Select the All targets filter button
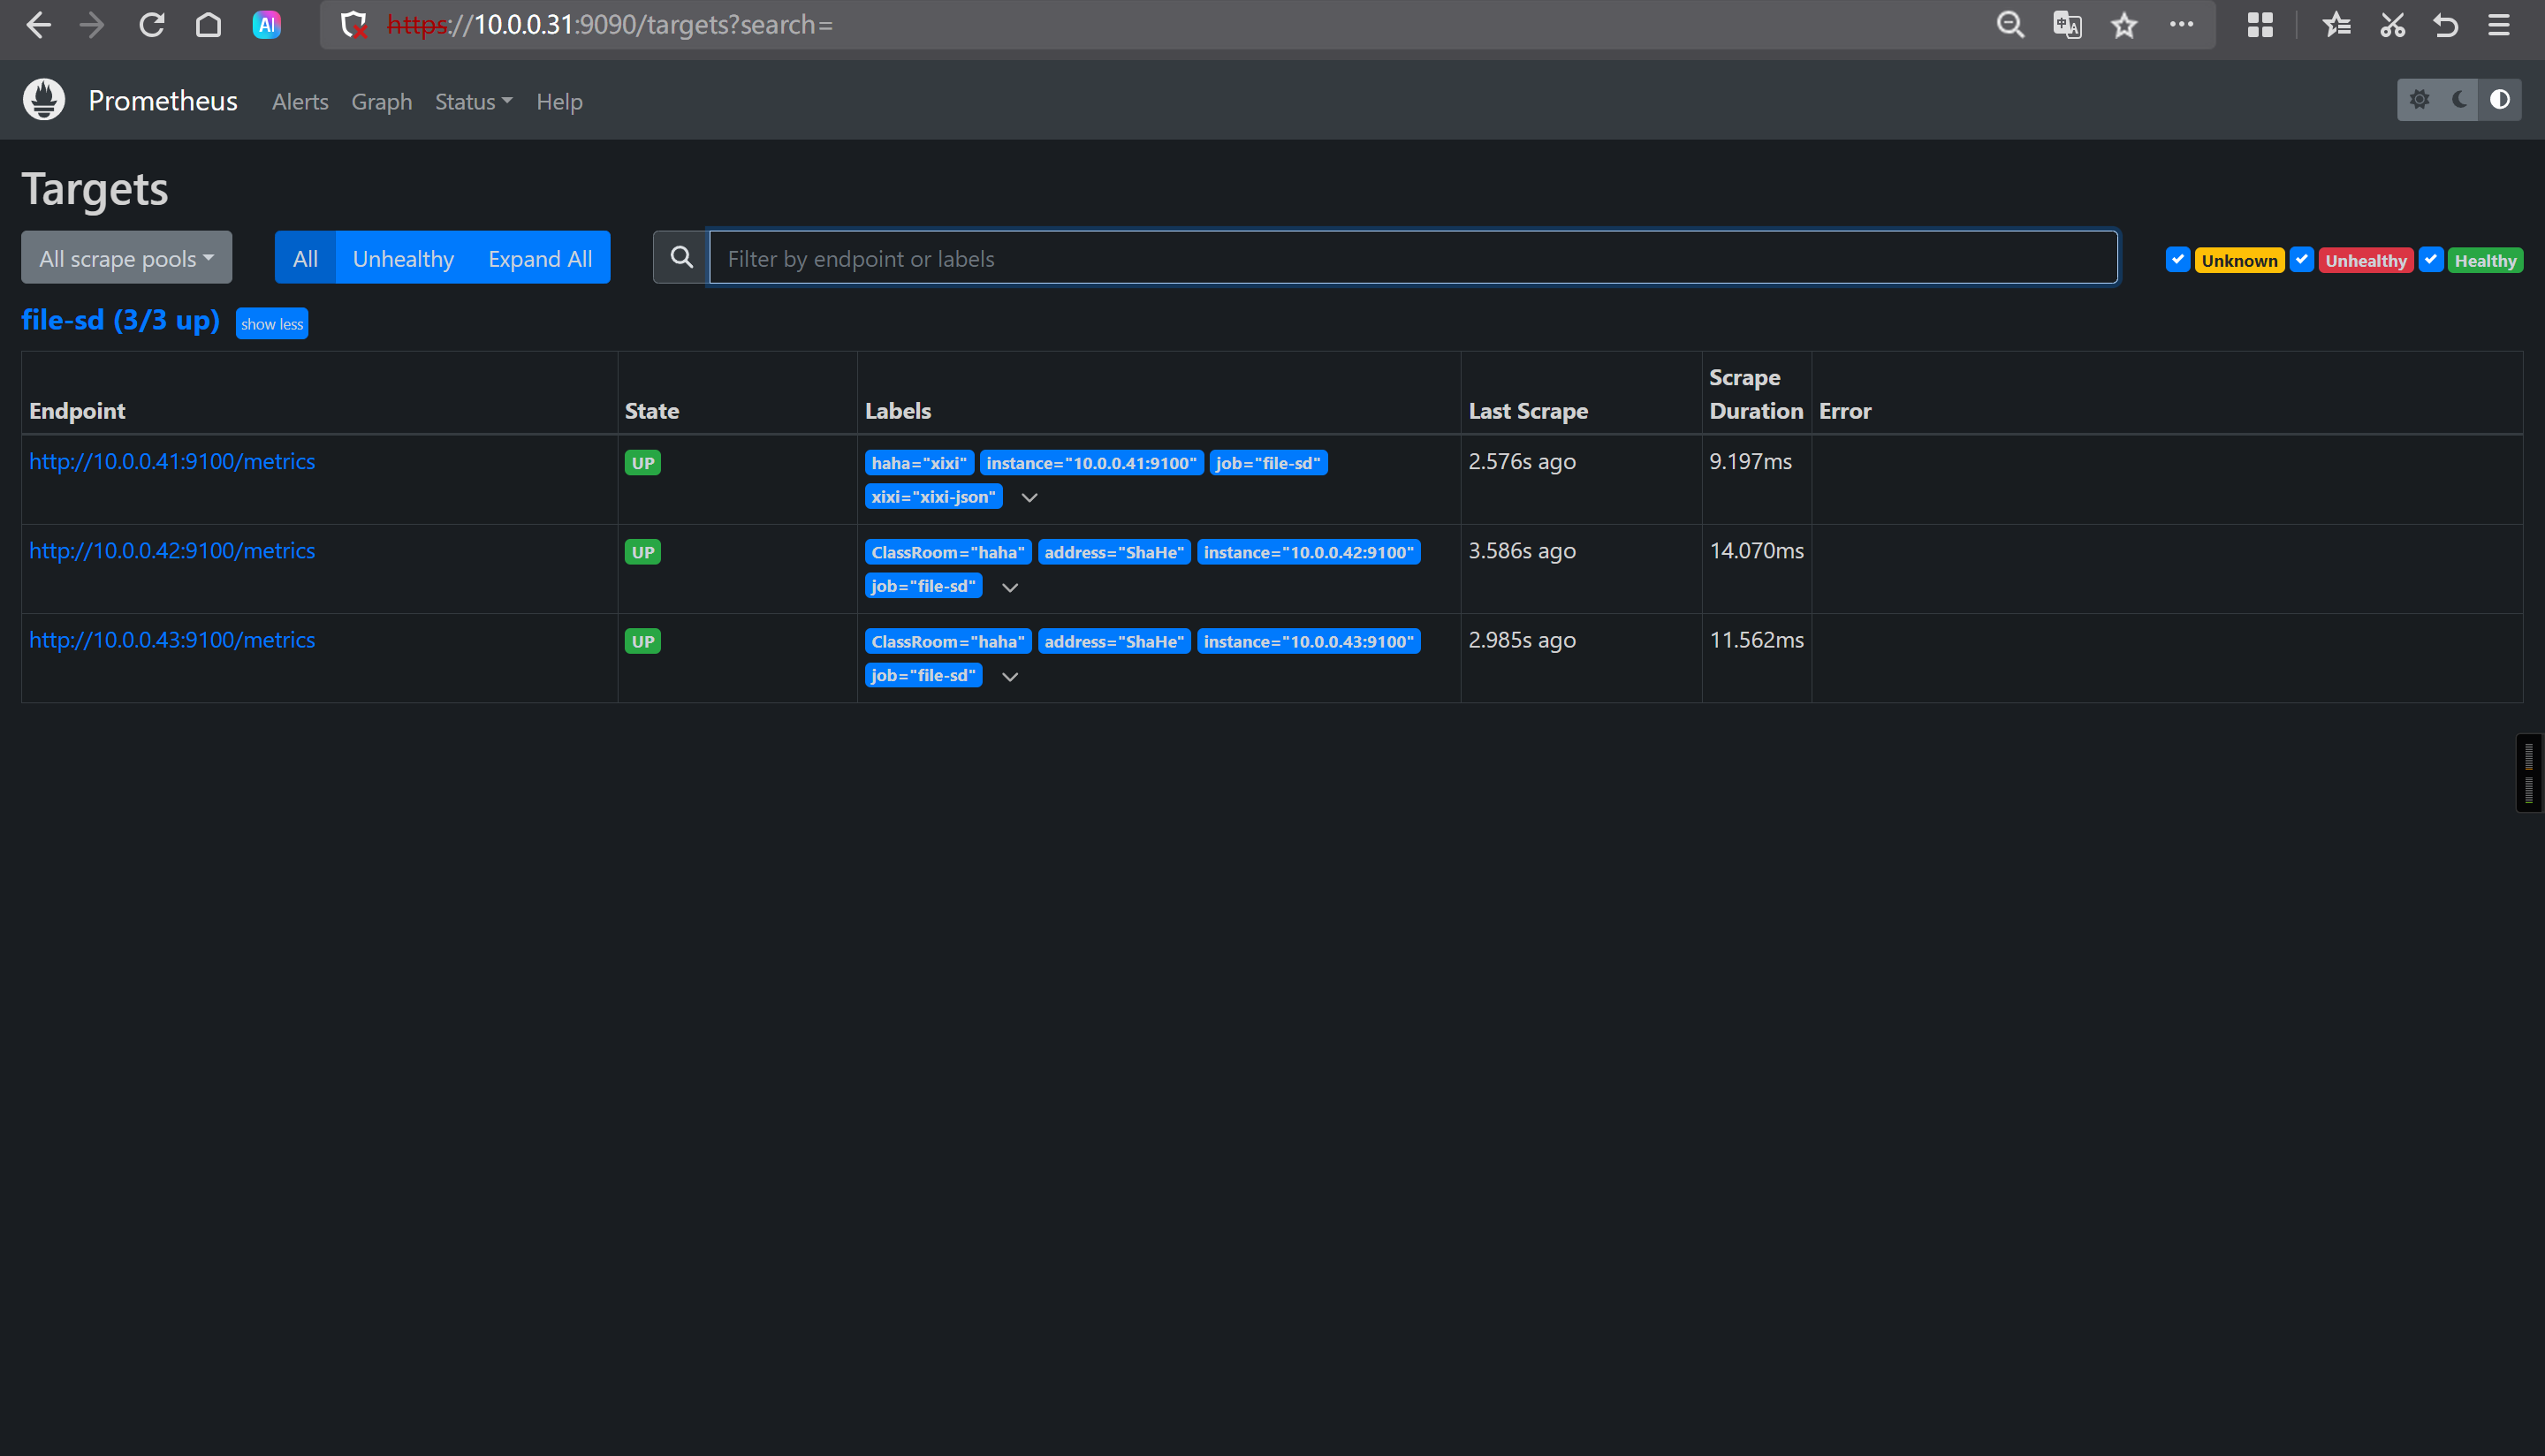Viewport: 2545px width, 1456px height. click(305, 258)
